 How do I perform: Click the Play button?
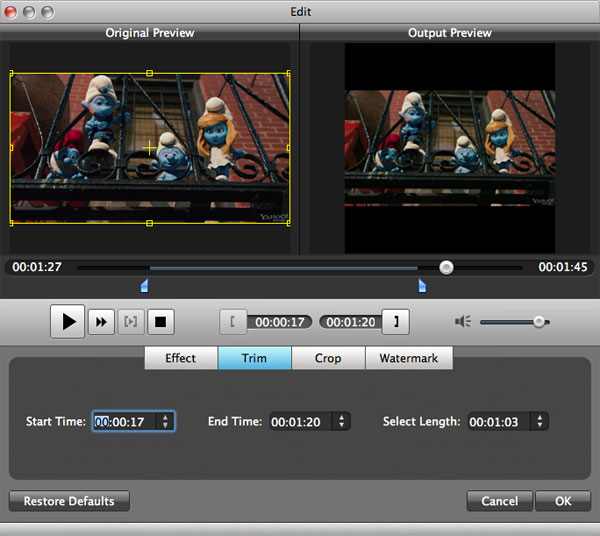[x=68, y=322]
